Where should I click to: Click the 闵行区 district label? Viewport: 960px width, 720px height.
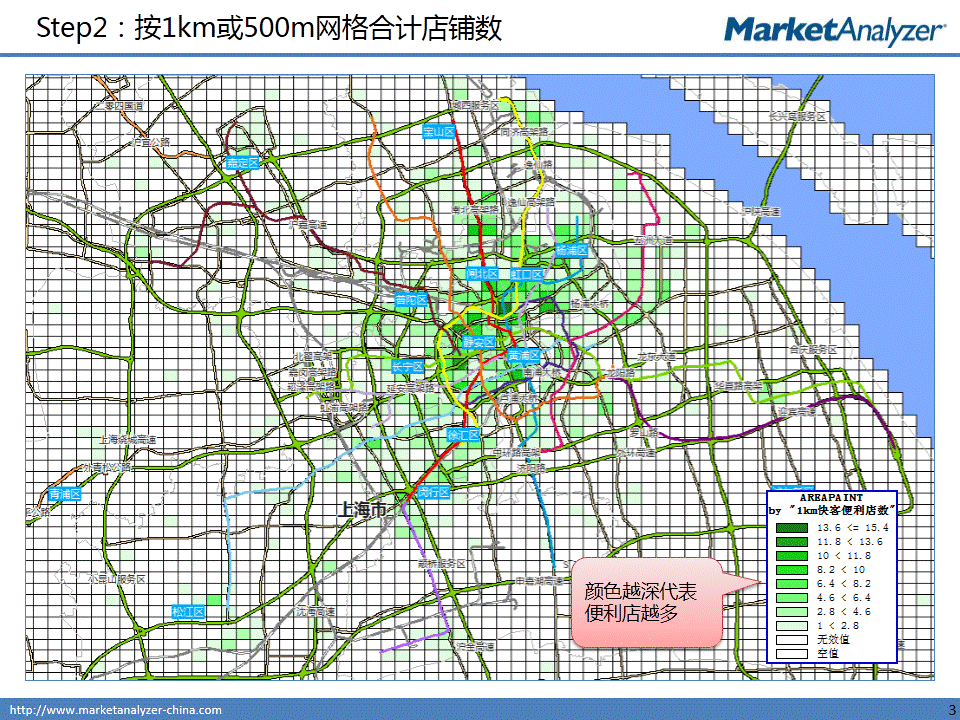click(x=435, y=492)
